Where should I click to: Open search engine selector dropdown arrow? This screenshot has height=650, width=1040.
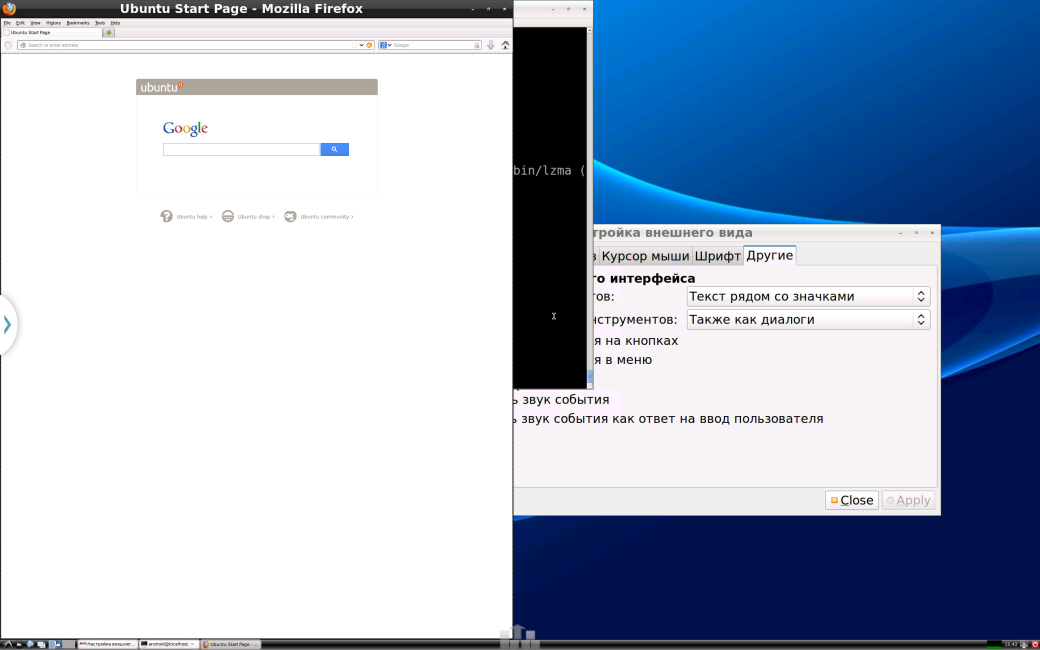389,45
